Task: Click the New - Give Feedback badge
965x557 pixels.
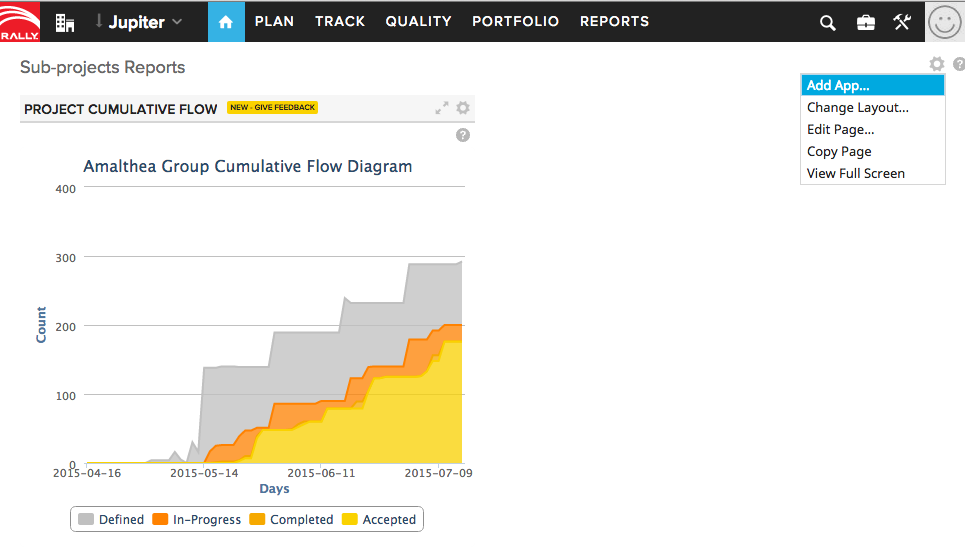Action: click(272, 108)
